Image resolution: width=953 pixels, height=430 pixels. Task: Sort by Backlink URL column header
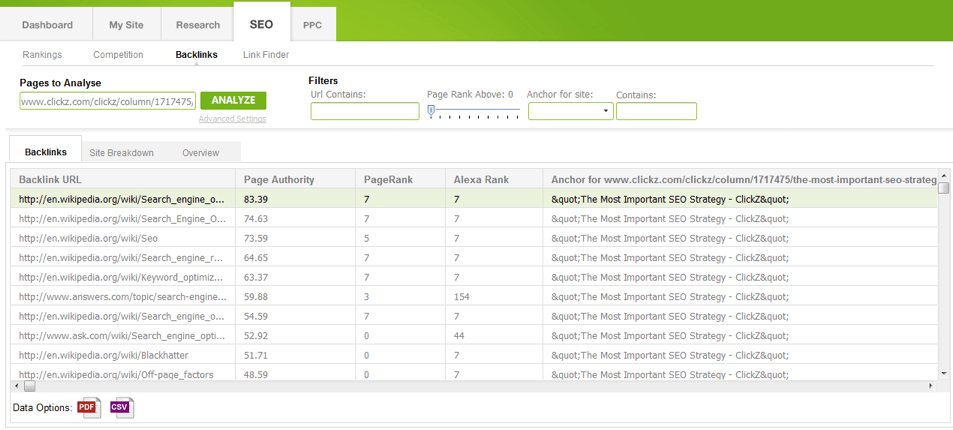tap(123, 179)
